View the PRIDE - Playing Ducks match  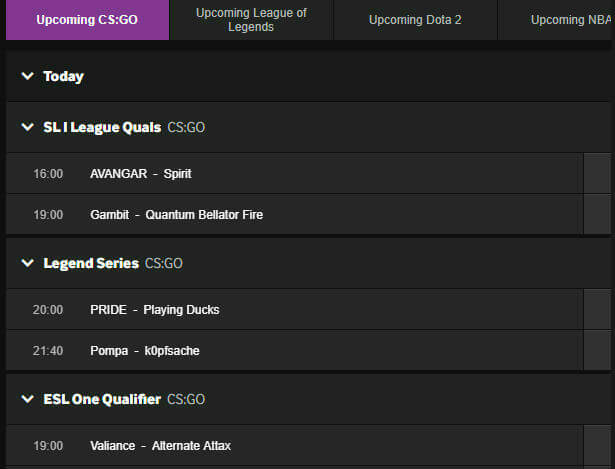pyautogui.click(x=154, y=310)
